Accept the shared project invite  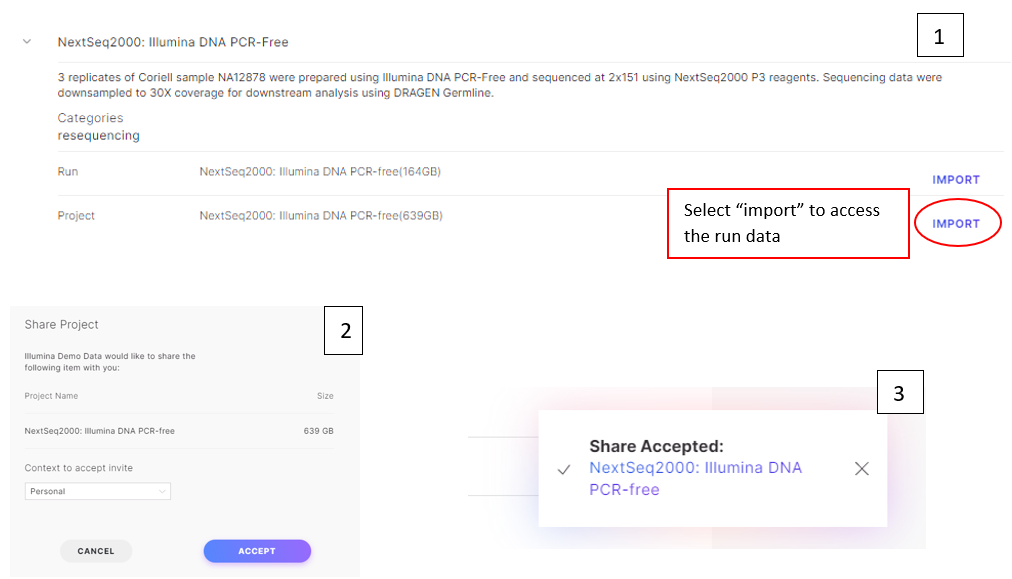(x=257, y=551)
